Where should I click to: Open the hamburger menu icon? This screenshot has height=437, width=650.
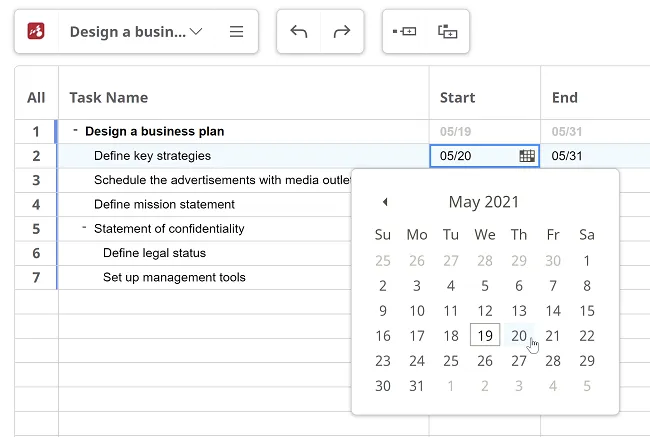[237, 32]
